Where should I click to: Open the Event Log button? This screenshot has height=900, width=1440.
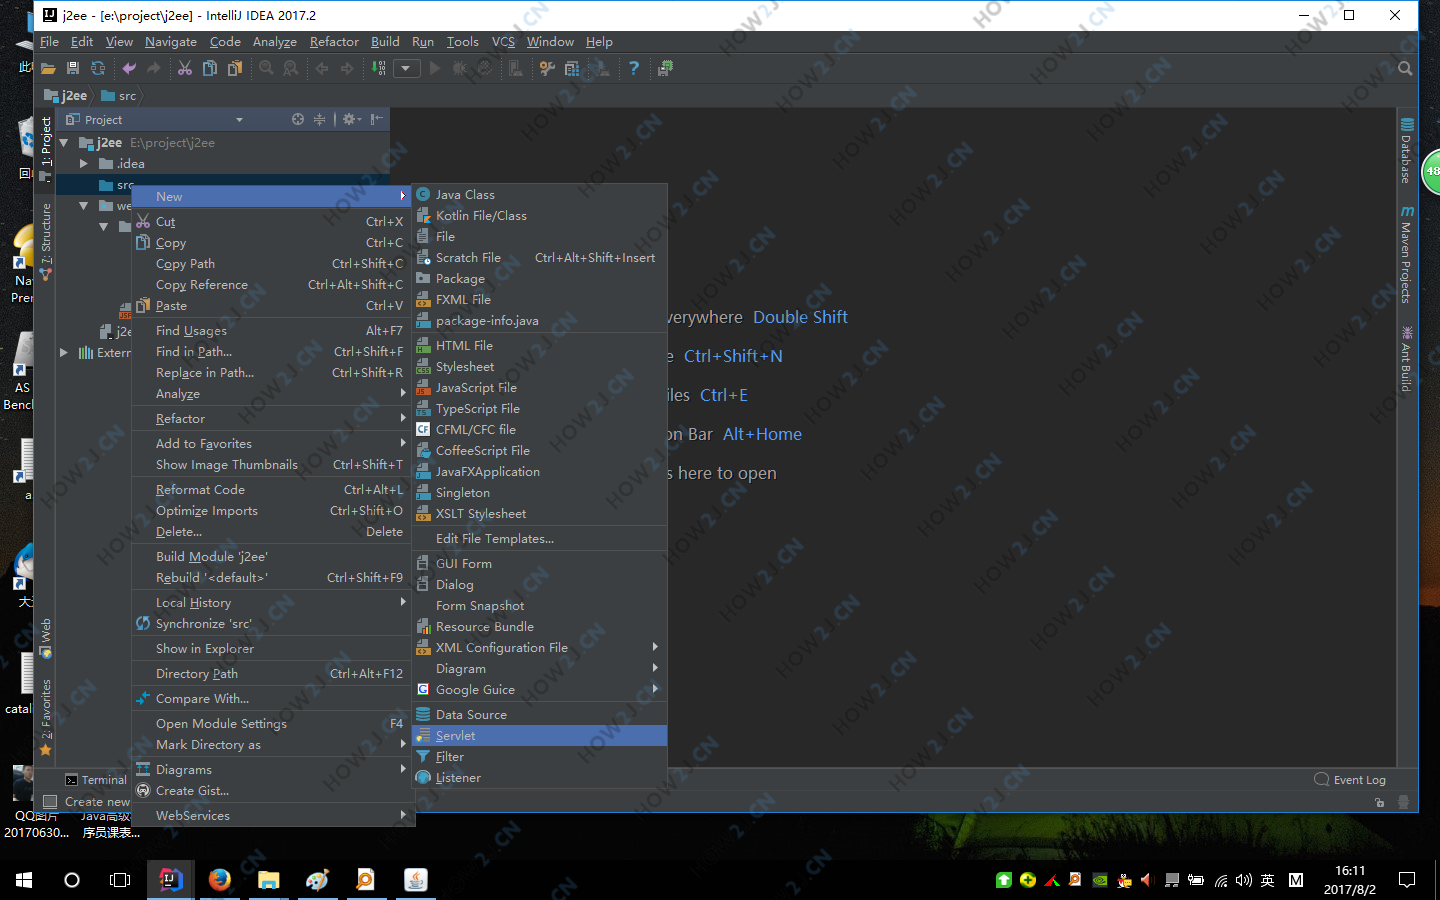(x=1350, y=780)
